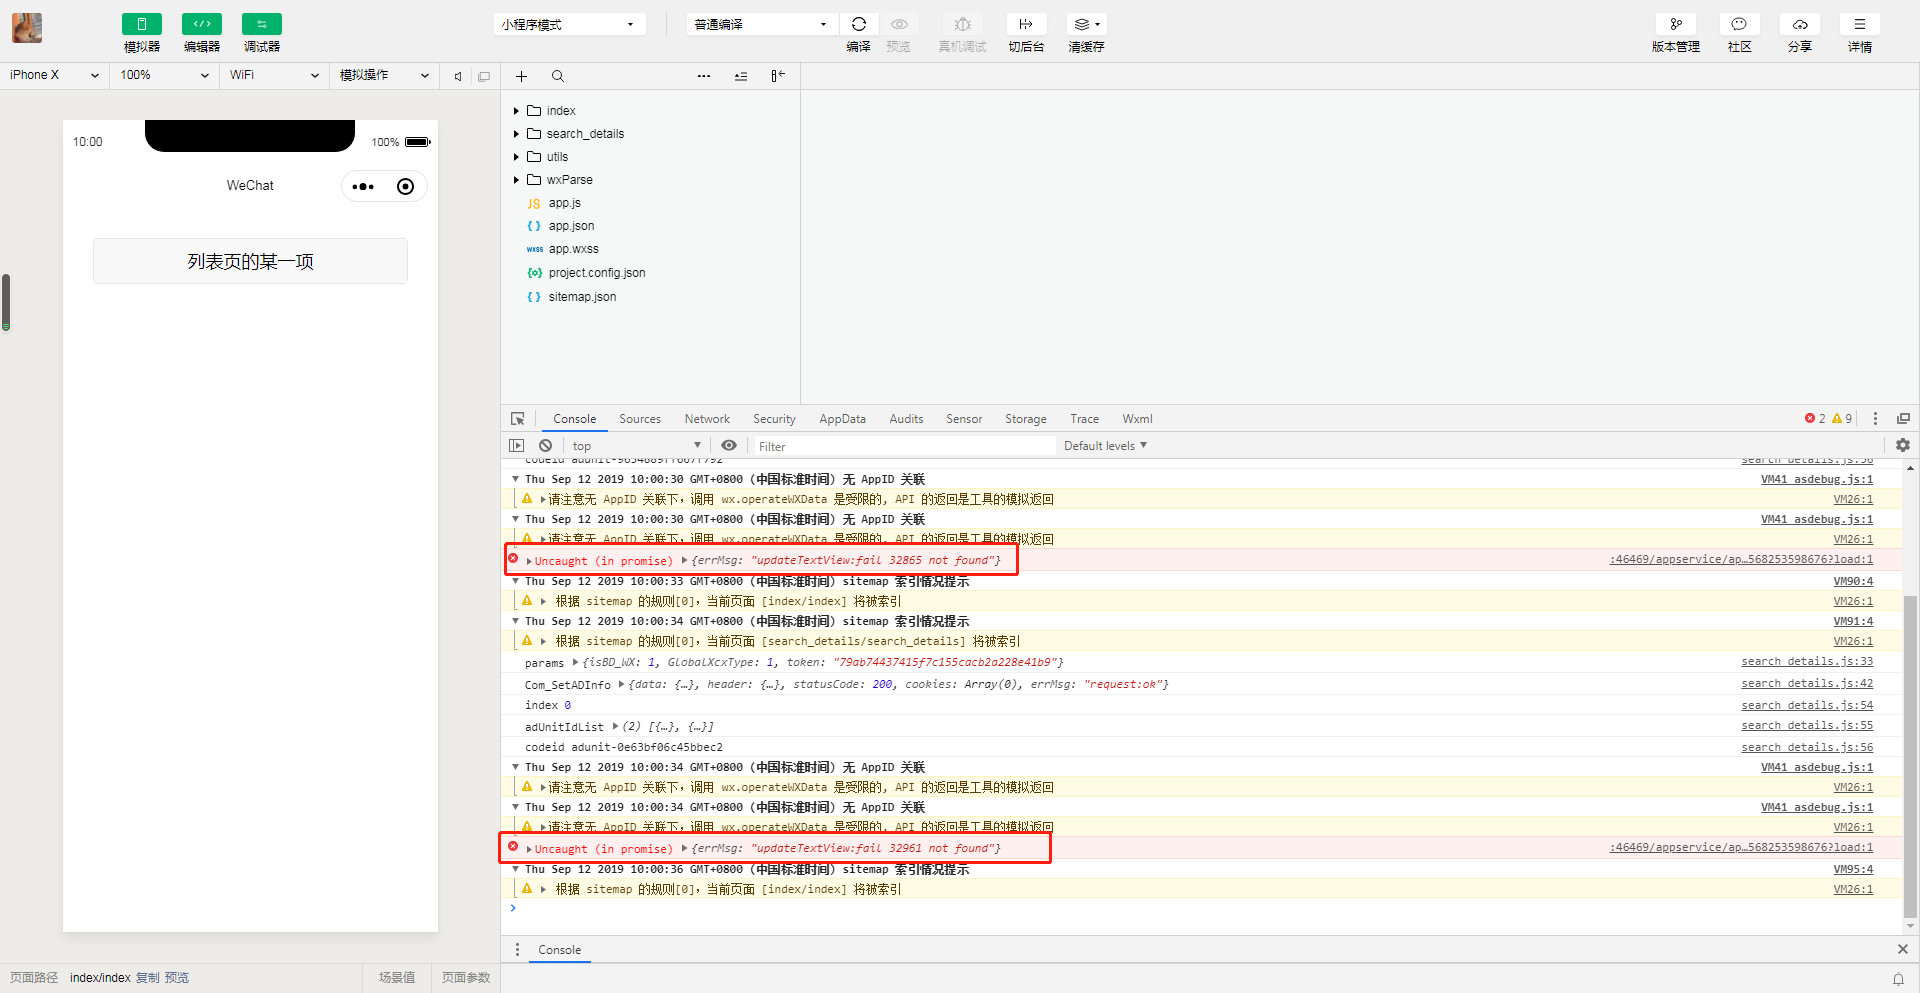Click the 切后台 switch background icon

coord(1026,24)
